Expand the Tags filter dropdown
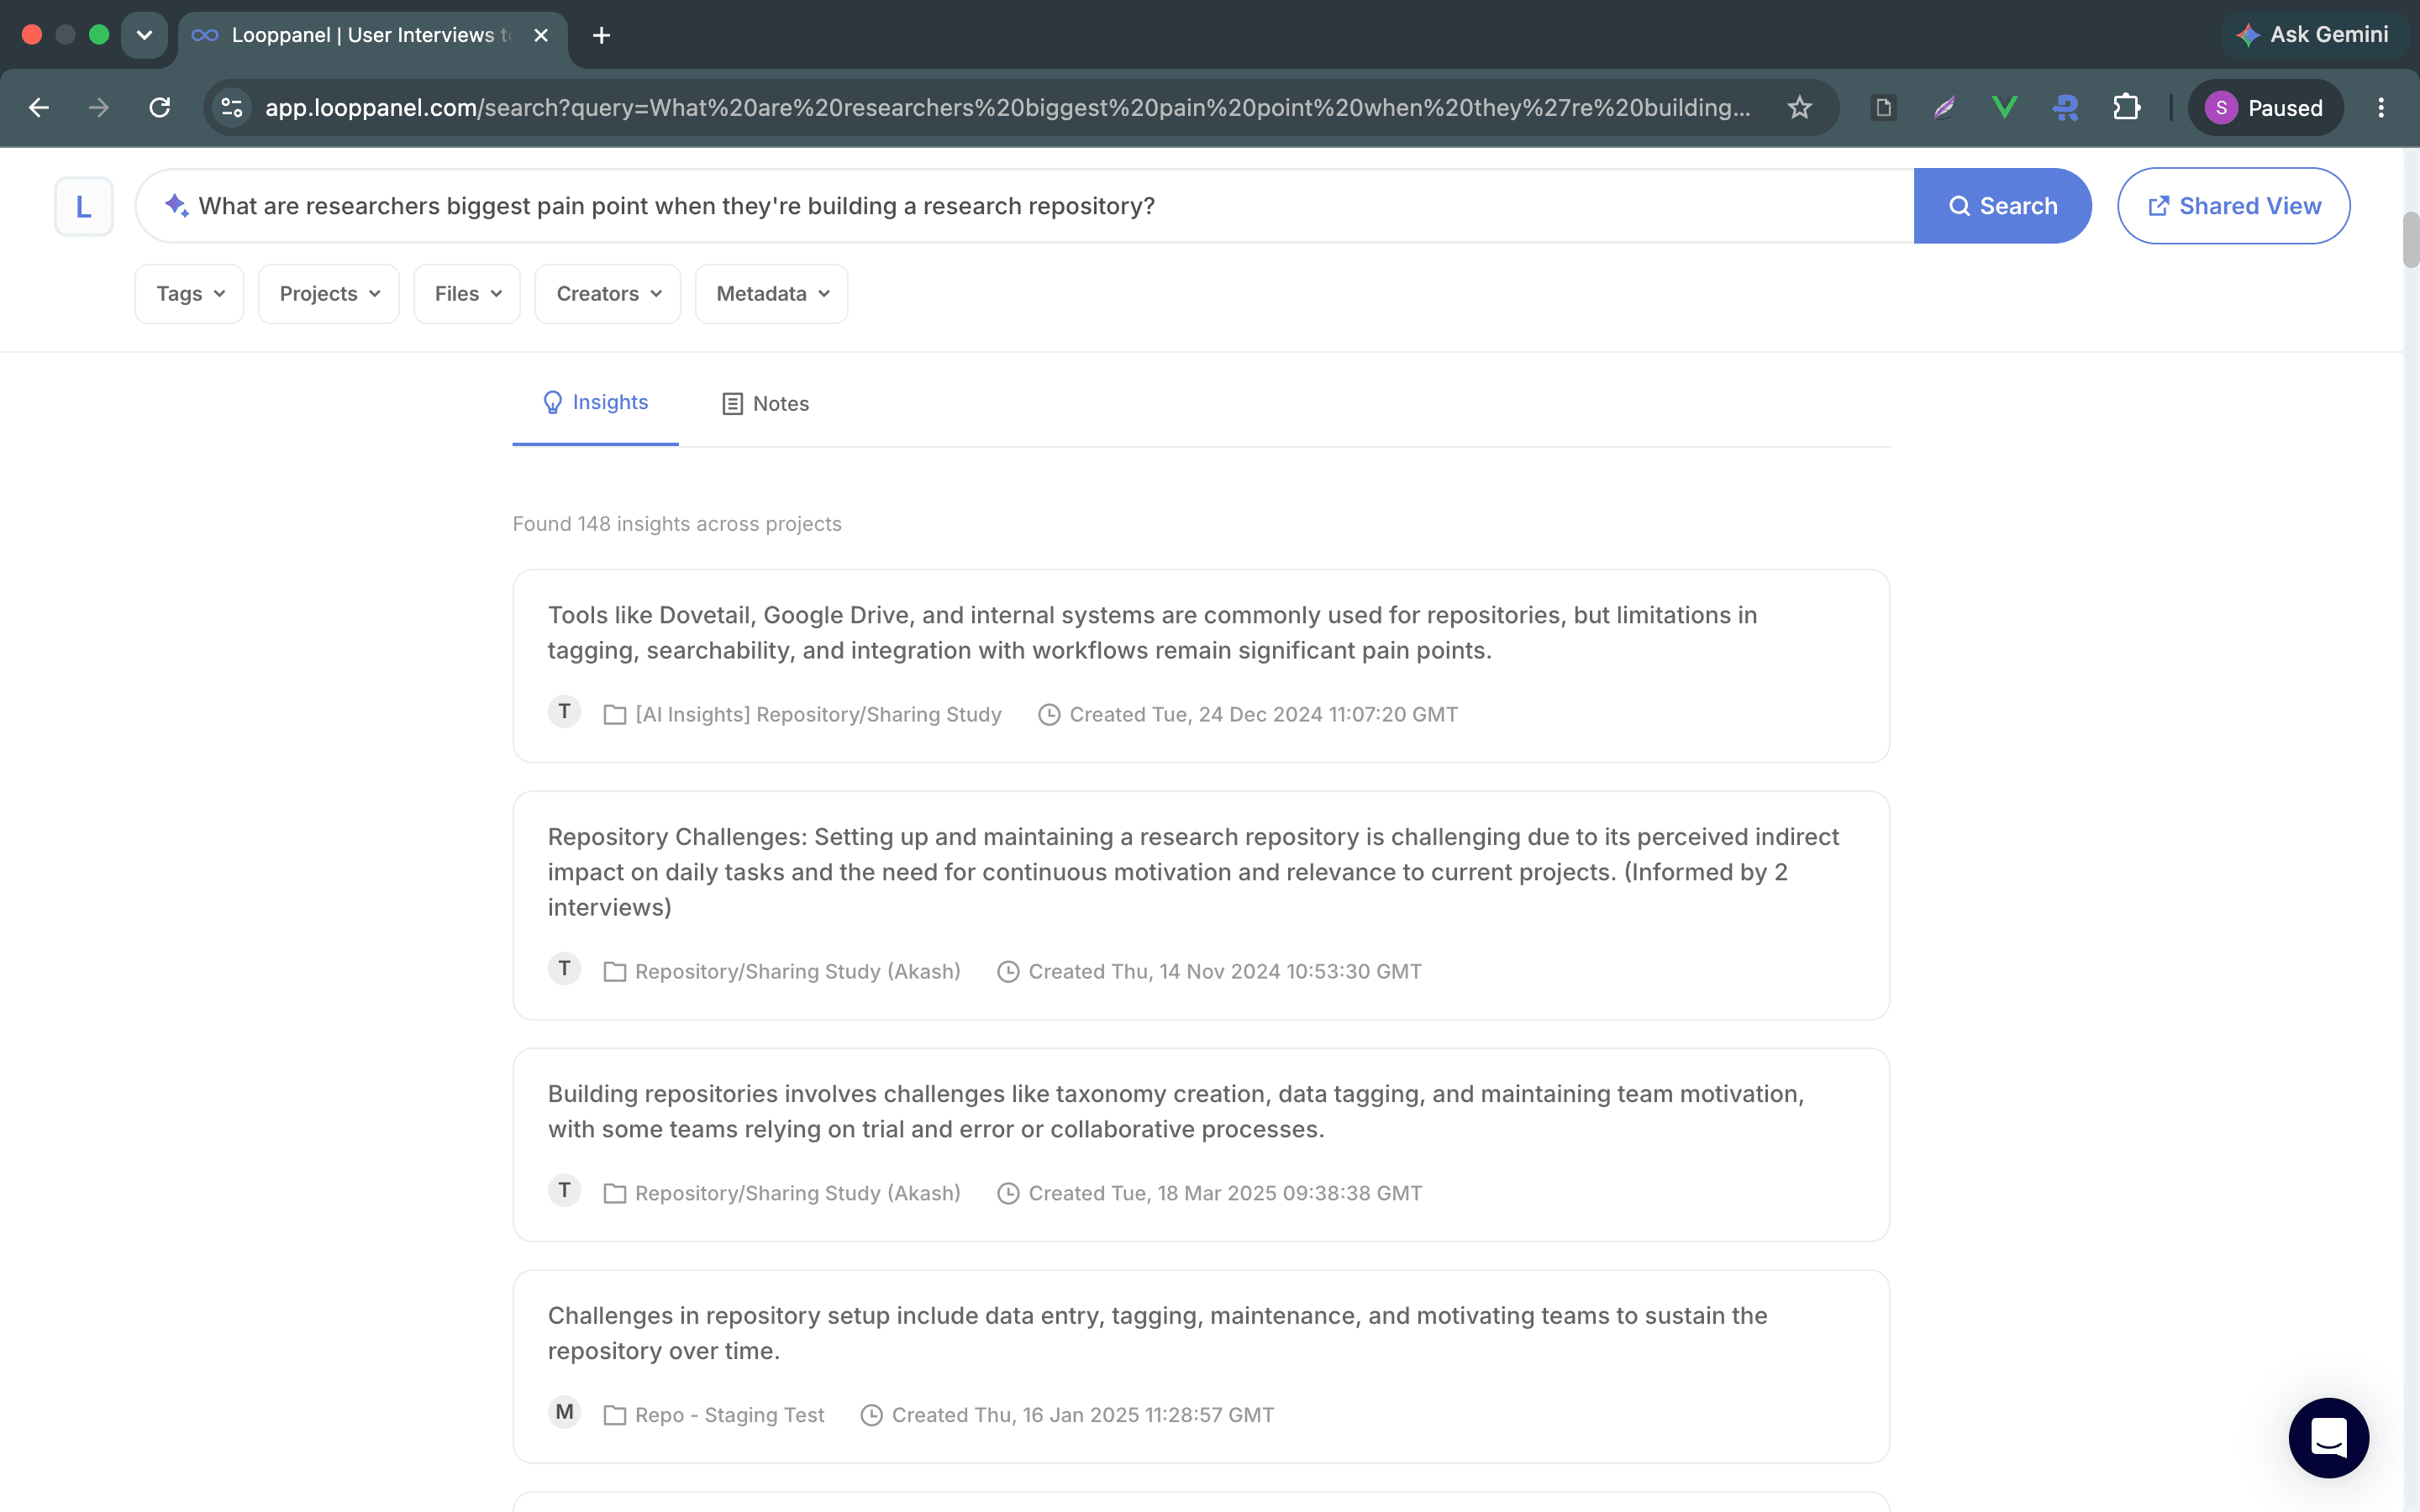The width and height of the screenshot is (2420, 1512). [189, 294]
